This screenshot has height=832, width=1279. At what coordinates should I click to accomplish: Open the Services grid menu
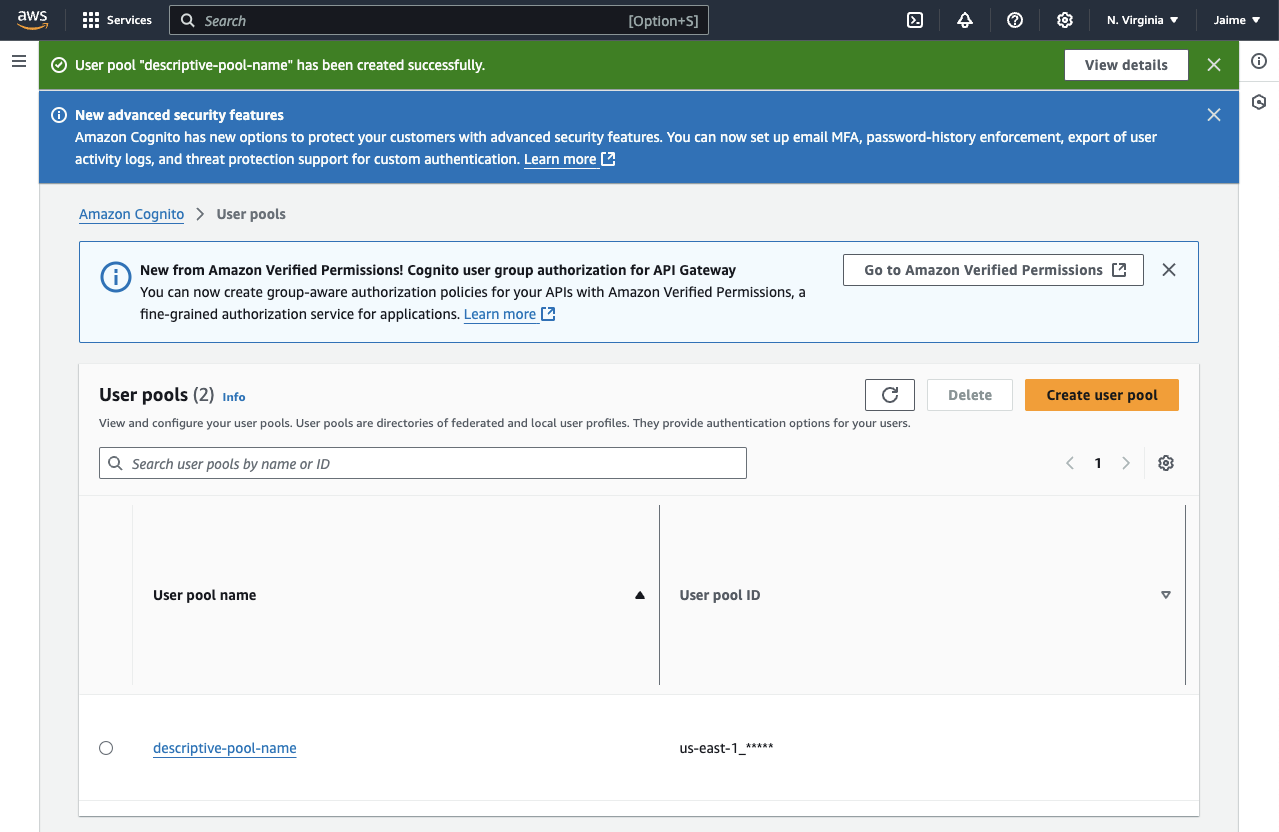[117, 20]
